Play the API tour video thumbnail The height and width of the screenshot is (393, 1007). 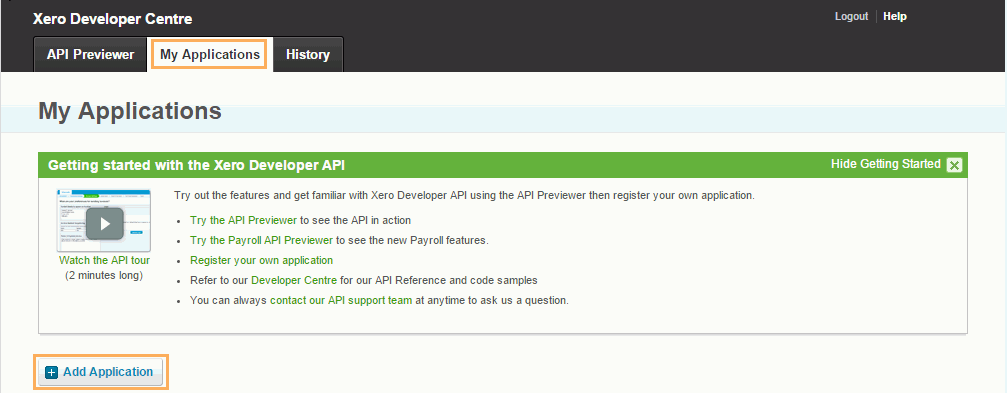click(104, 220)
